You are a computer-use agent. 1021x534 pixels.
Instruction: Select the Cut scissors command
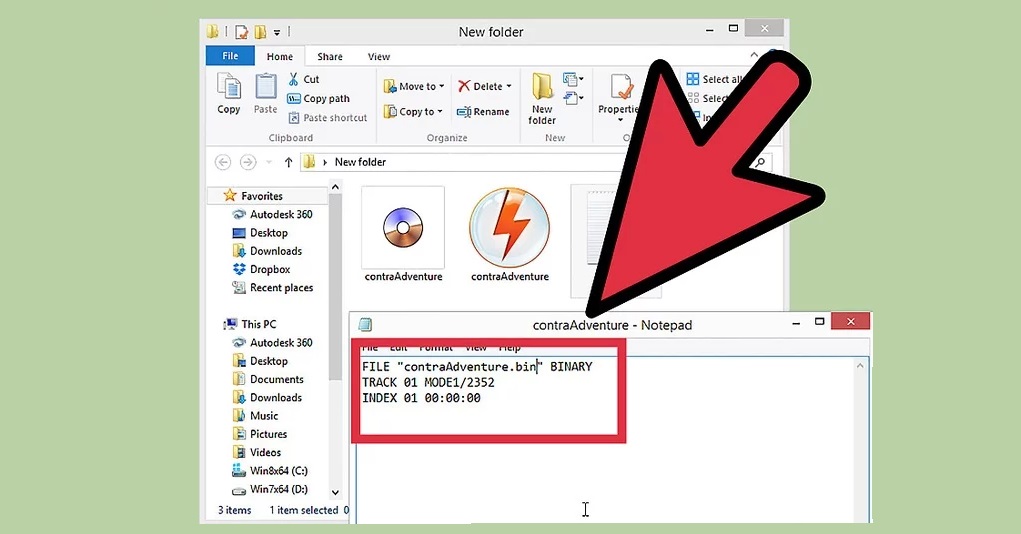tap(303, 79)
